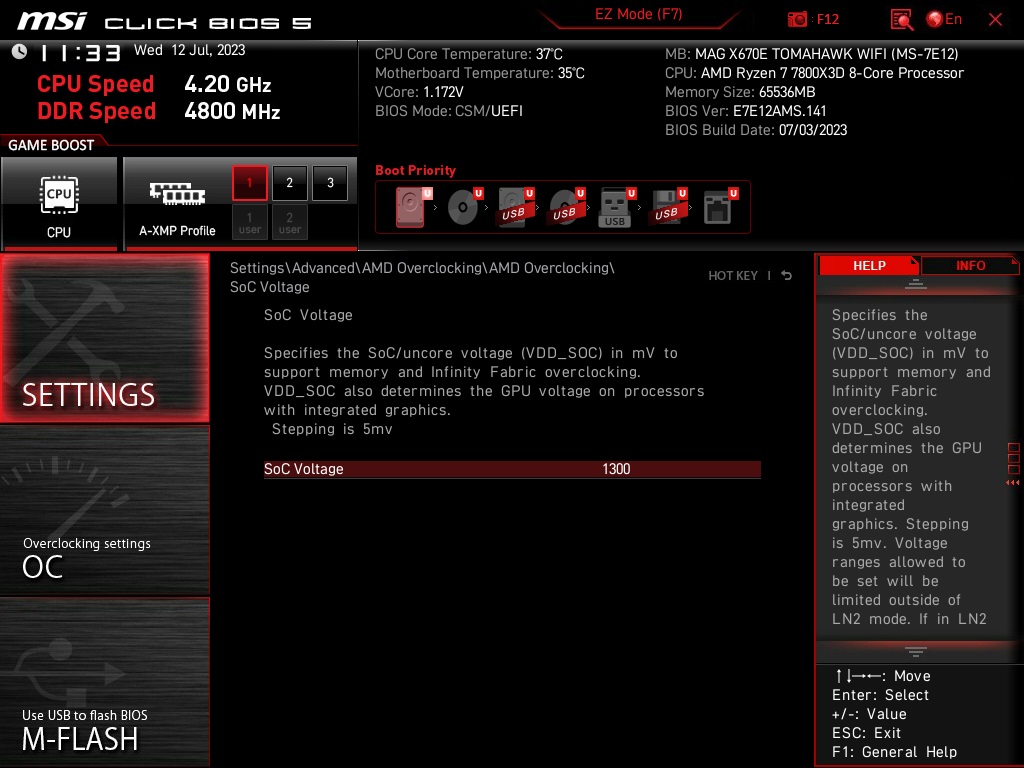The image size is (1024, 768).
Task: Open the BIOS search magnifier icon
Action: pos(901,20)
